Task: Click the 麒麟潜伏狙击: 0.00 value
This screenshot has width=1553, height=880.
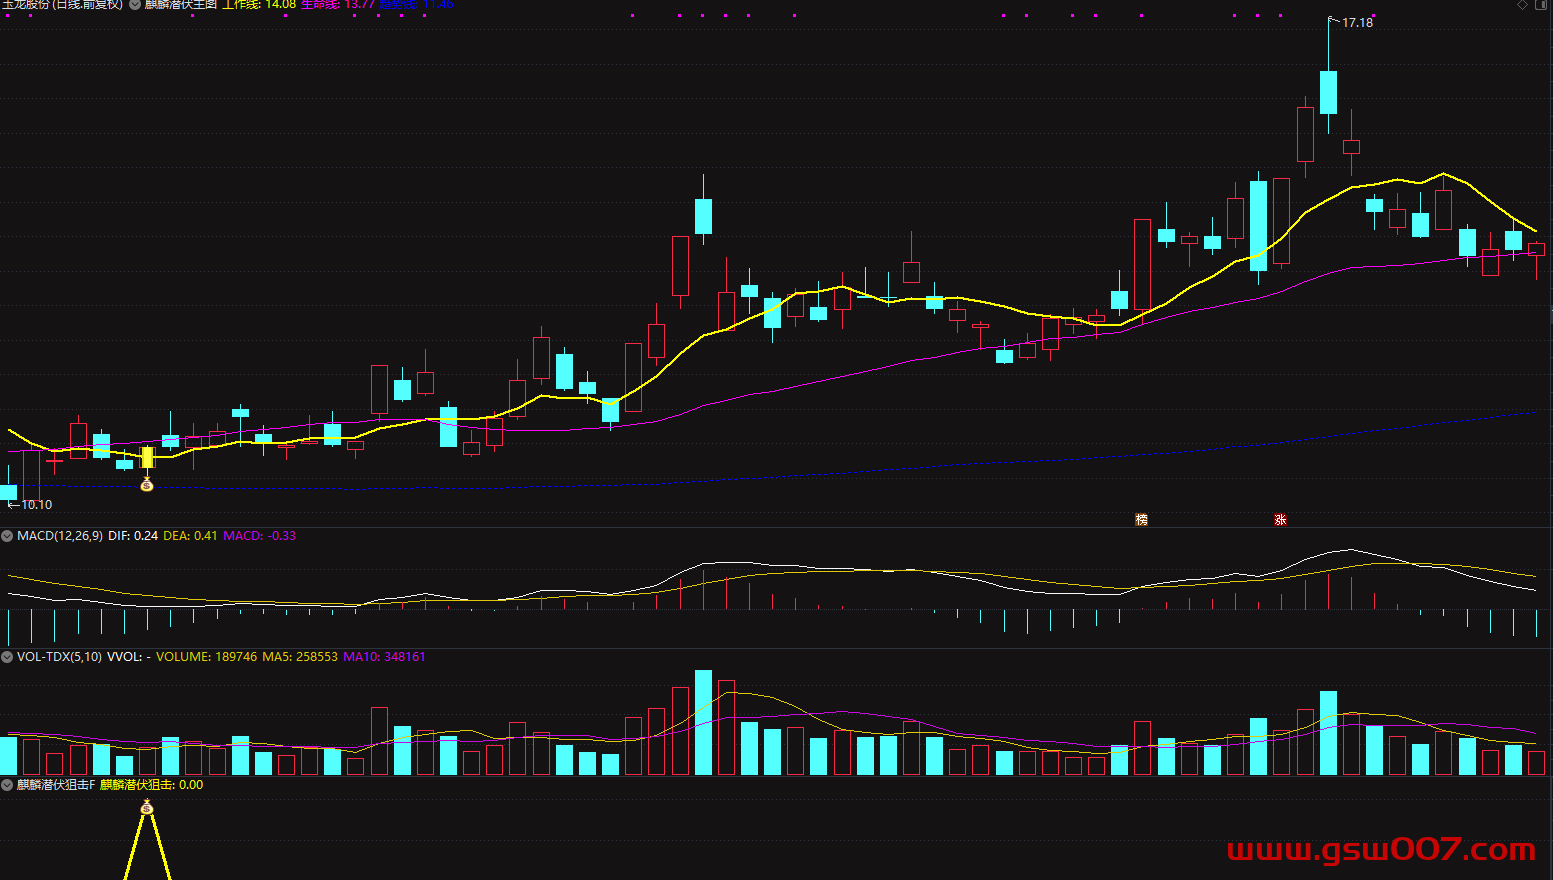Action: (151, 785)
